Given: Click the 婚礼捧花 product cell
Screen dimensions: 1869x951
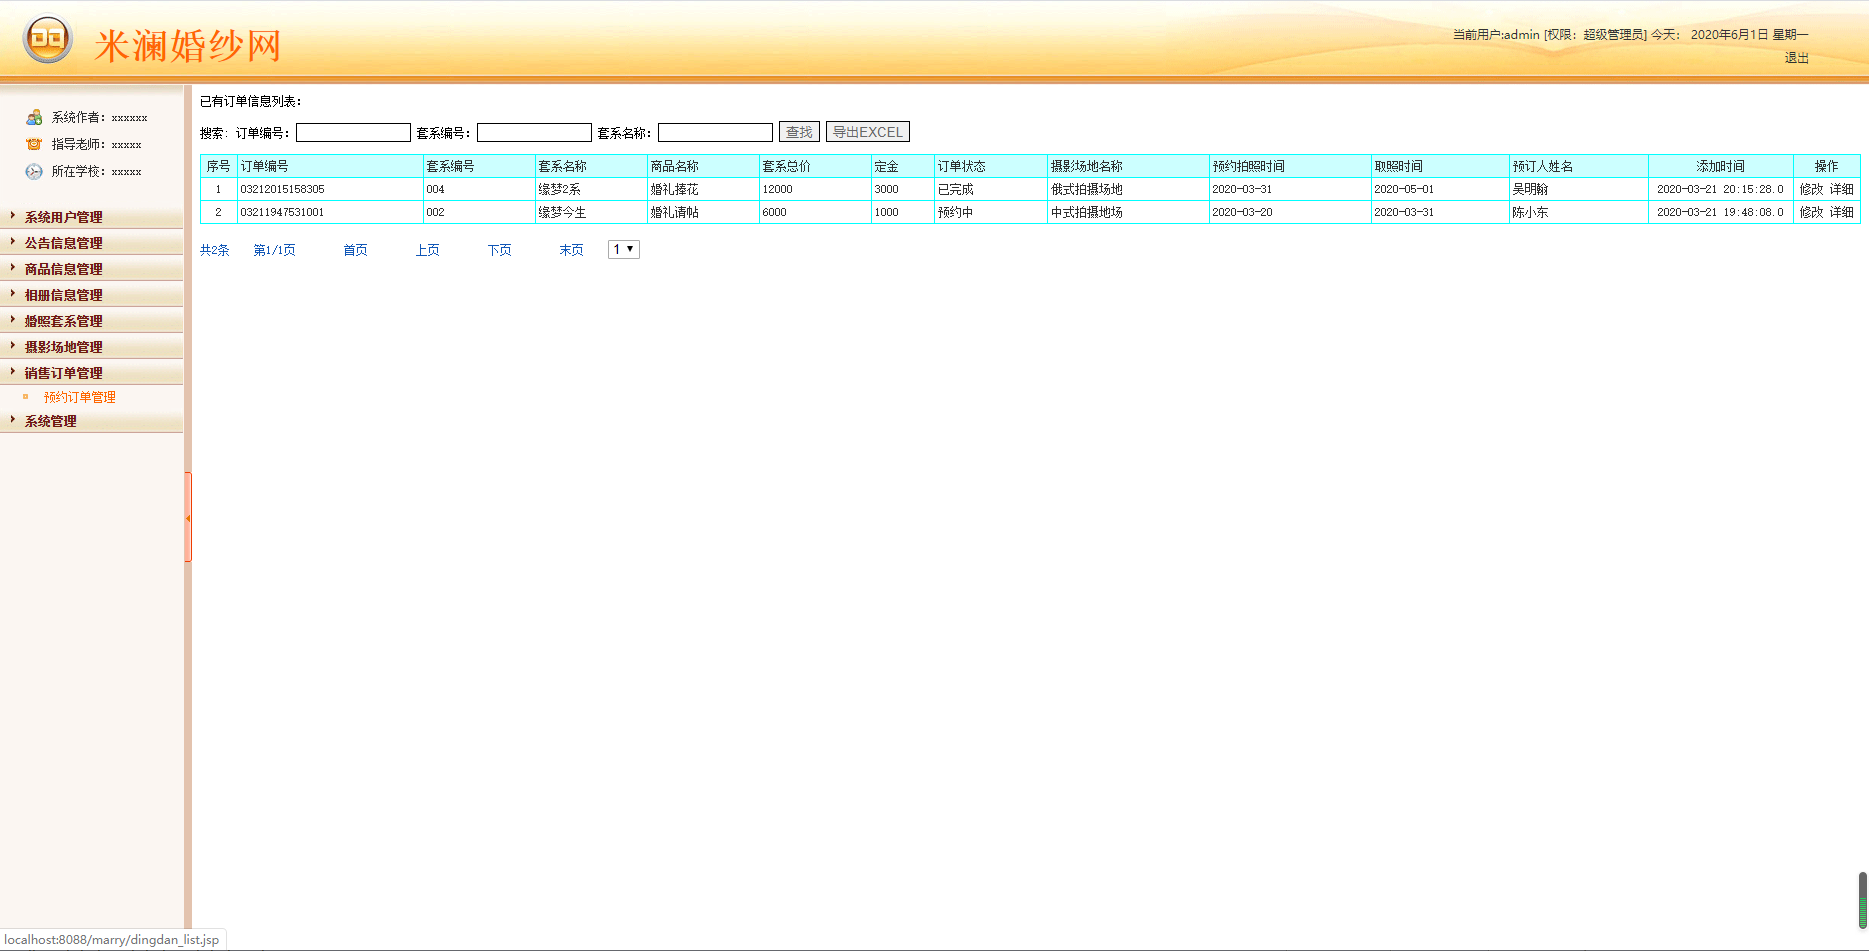Looking at the screenshot, I should click(703, 189).
